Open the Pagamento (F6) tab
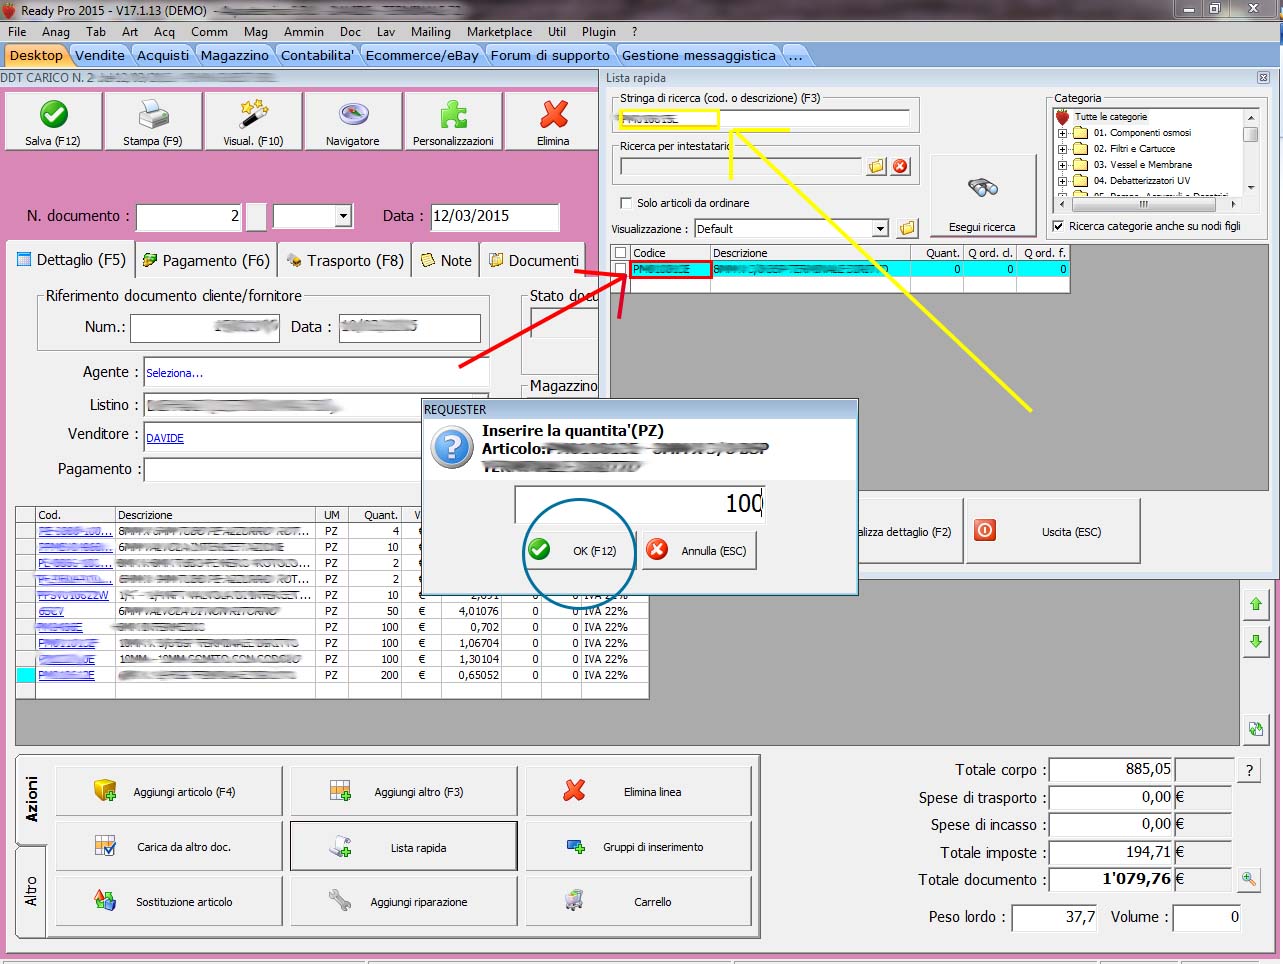 coord(206,260)
